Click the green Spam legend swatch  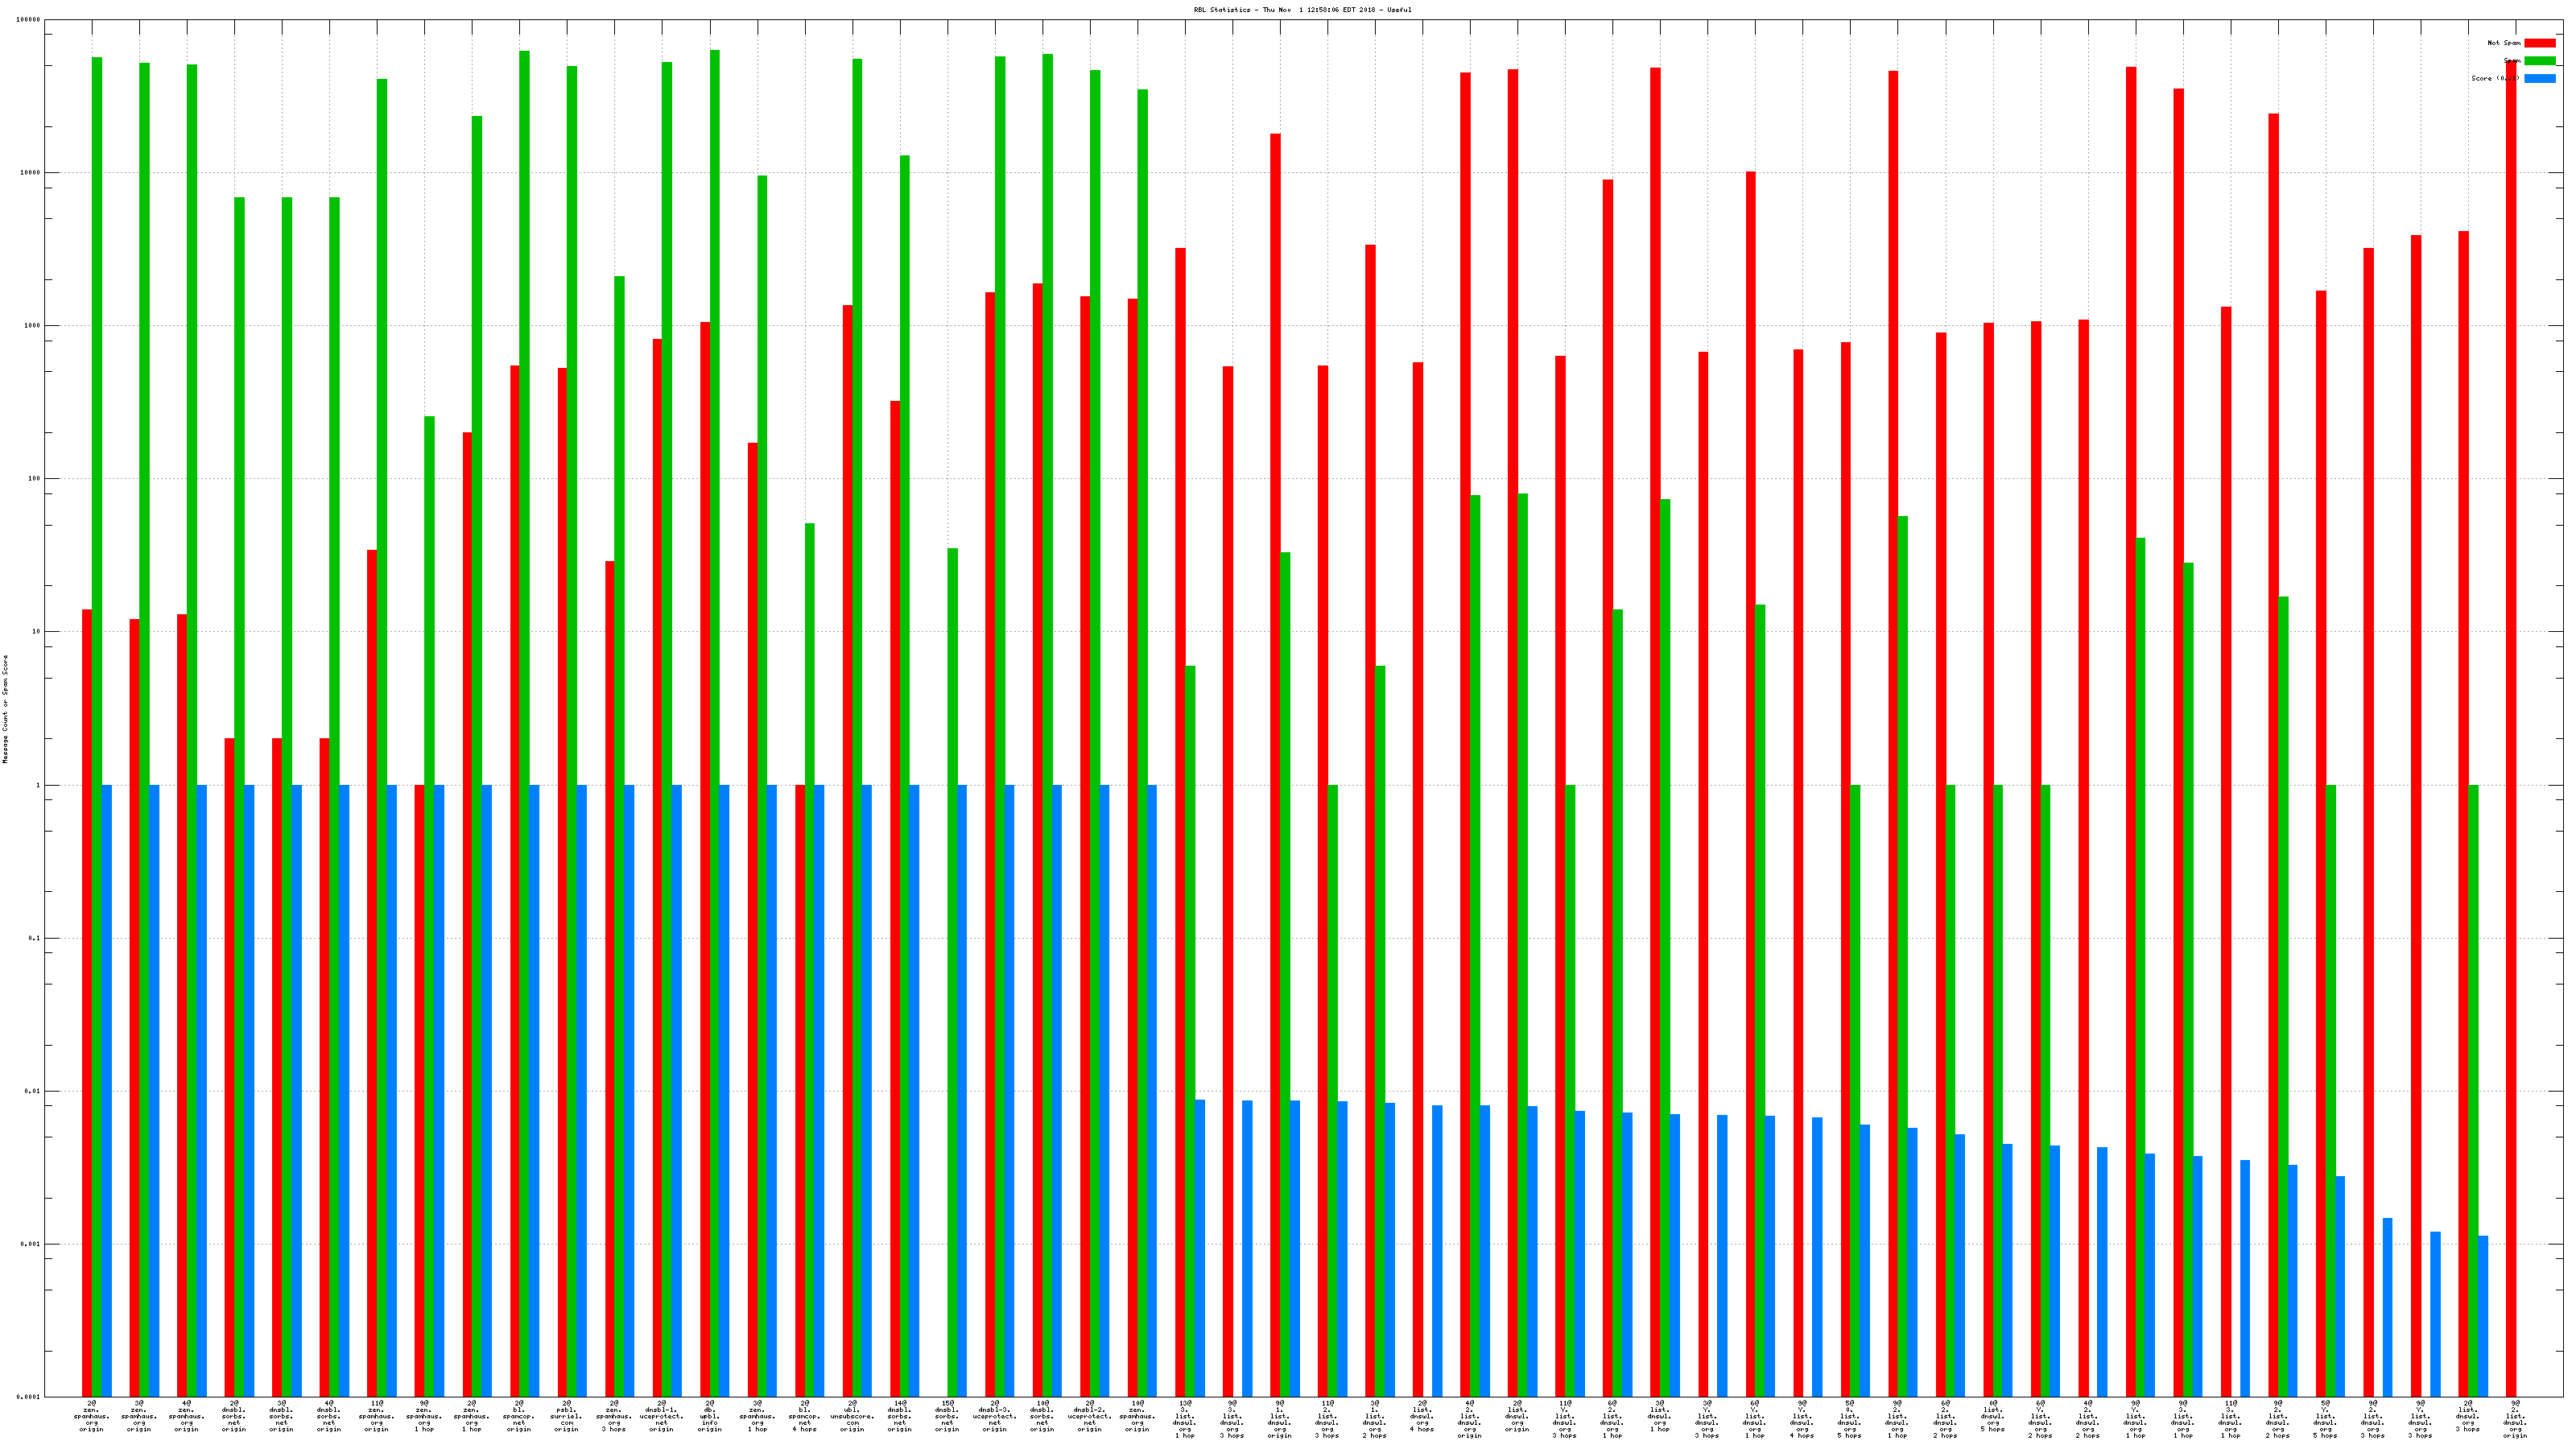click(2539, 61)
